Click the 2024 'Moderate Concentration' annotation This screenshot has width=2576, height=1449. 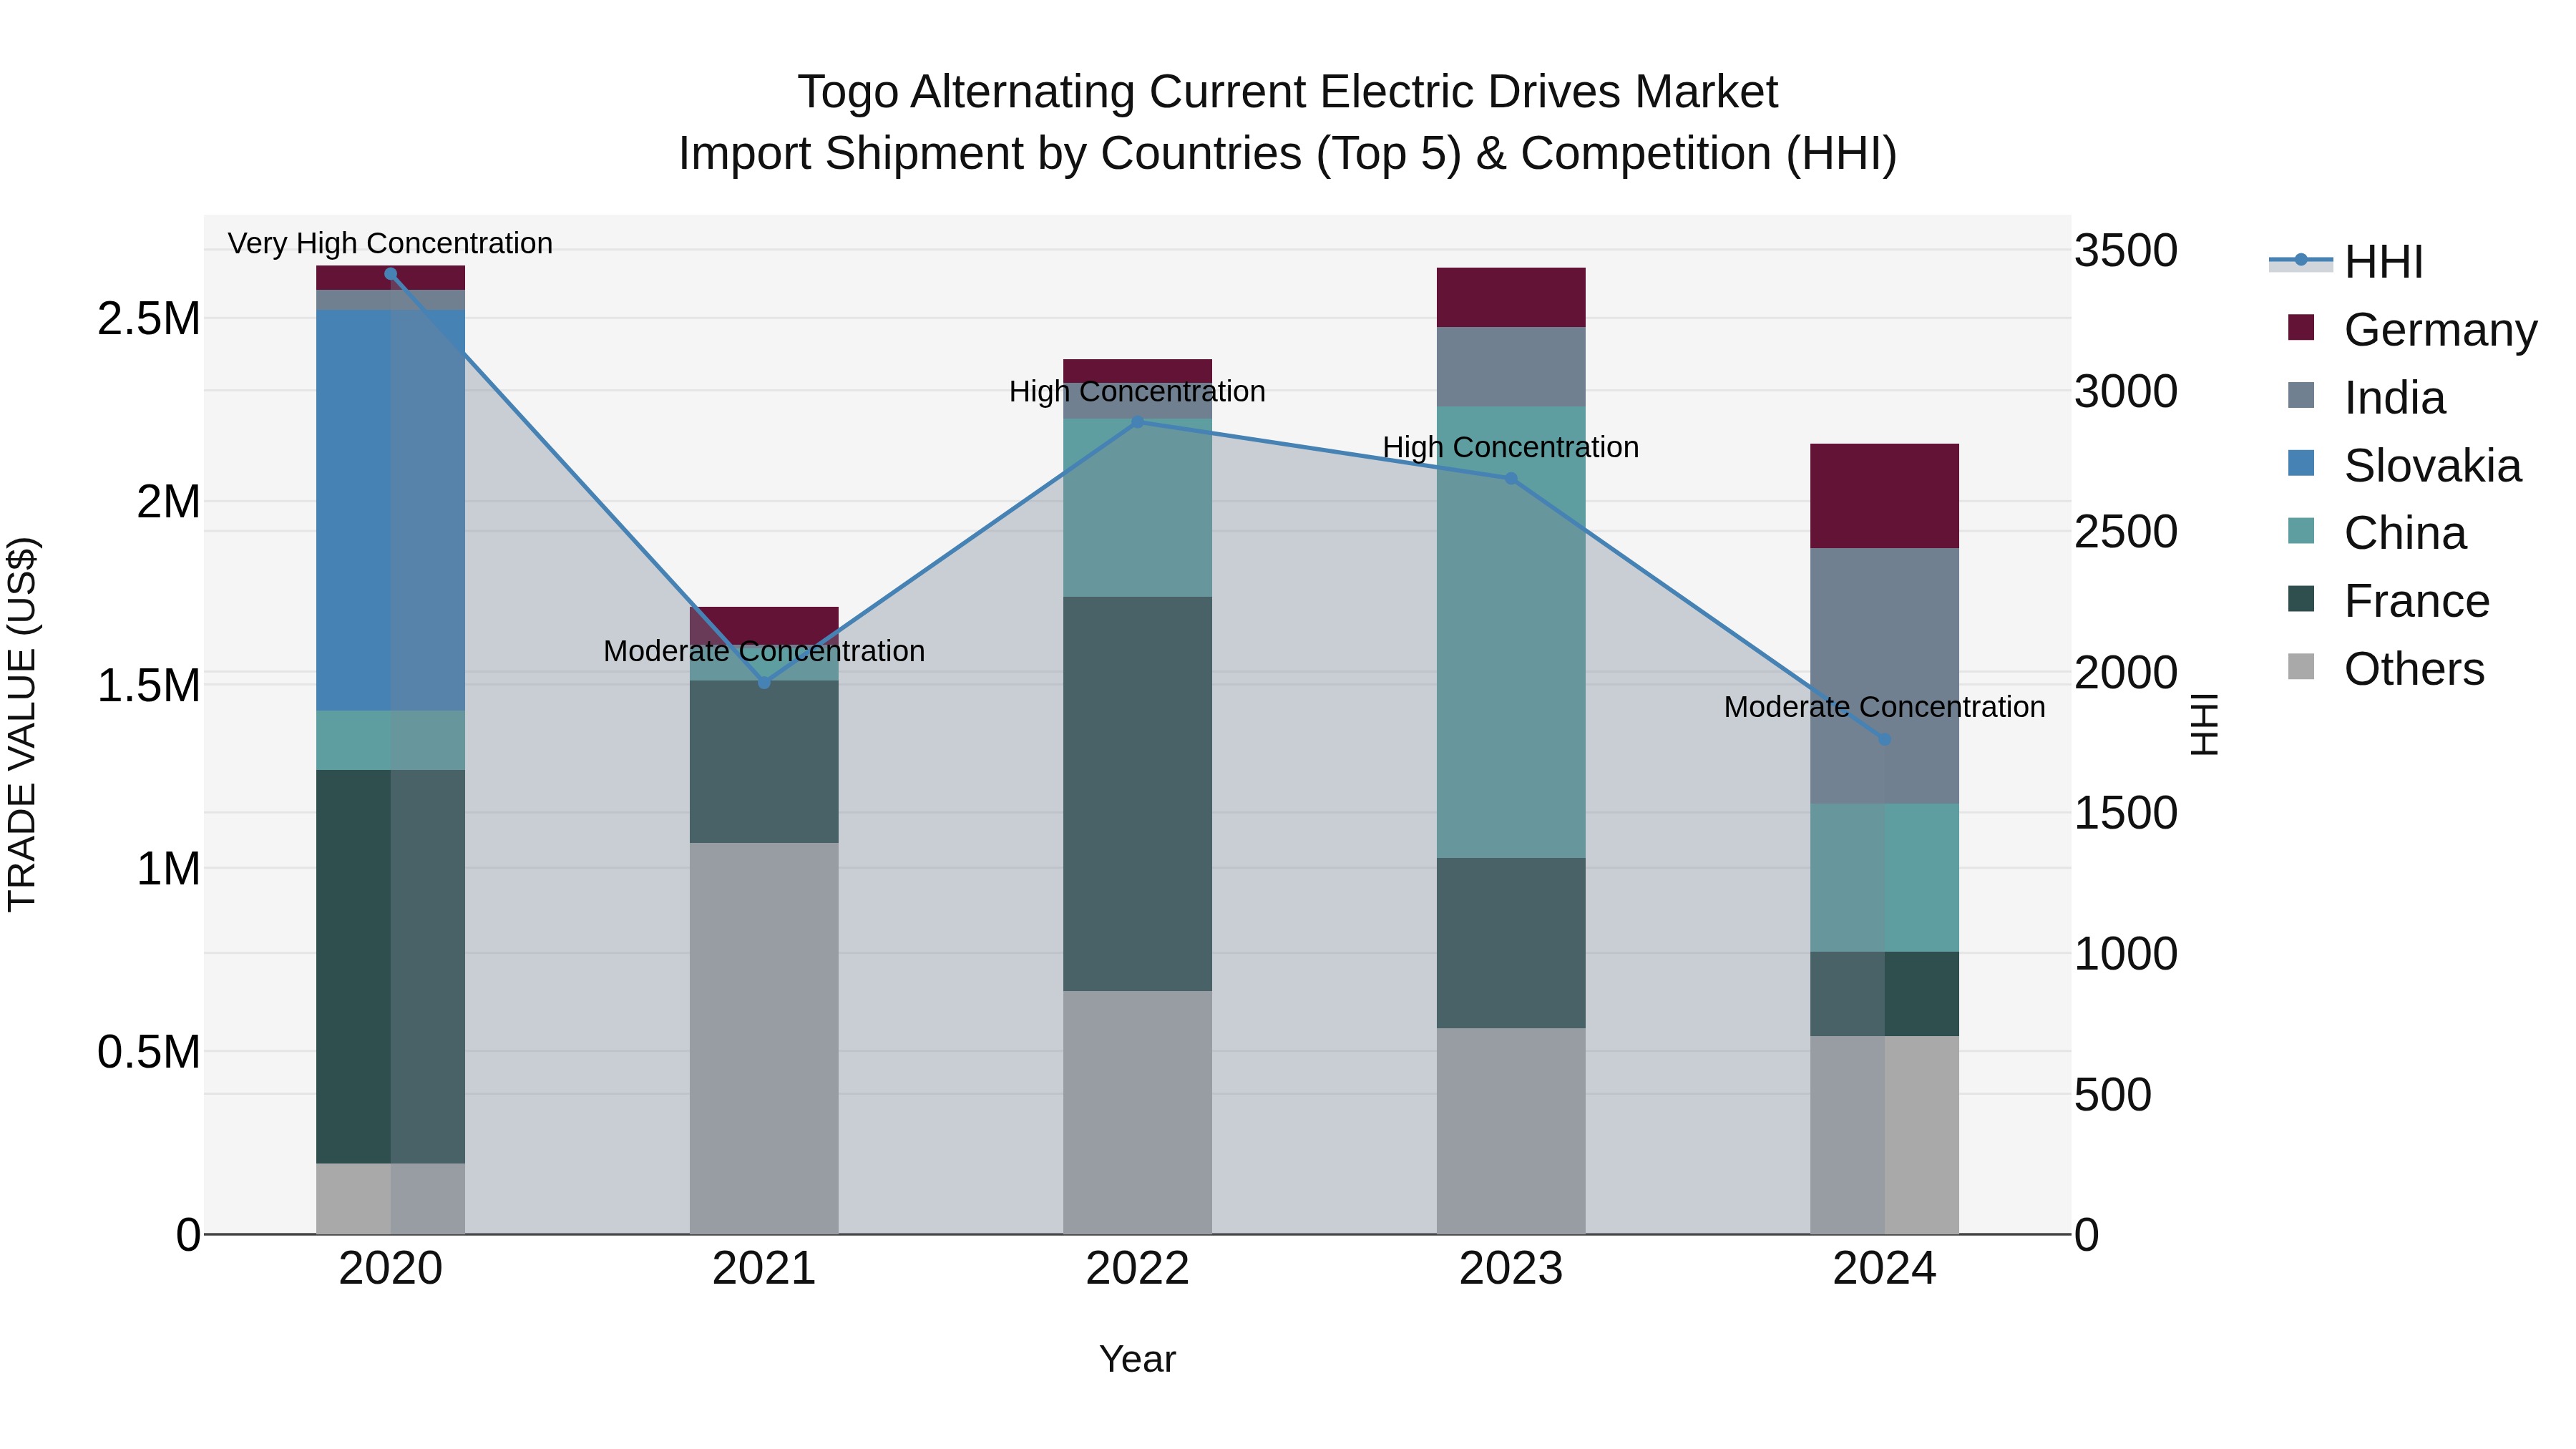(1884, 707)
